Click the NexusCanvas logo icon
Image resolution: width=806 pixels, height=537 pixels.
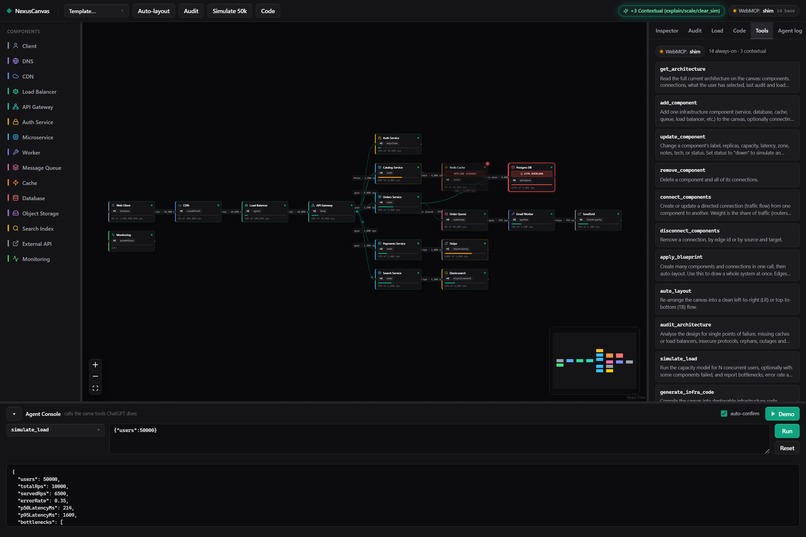pyautogui.click(x=9, y=11)
